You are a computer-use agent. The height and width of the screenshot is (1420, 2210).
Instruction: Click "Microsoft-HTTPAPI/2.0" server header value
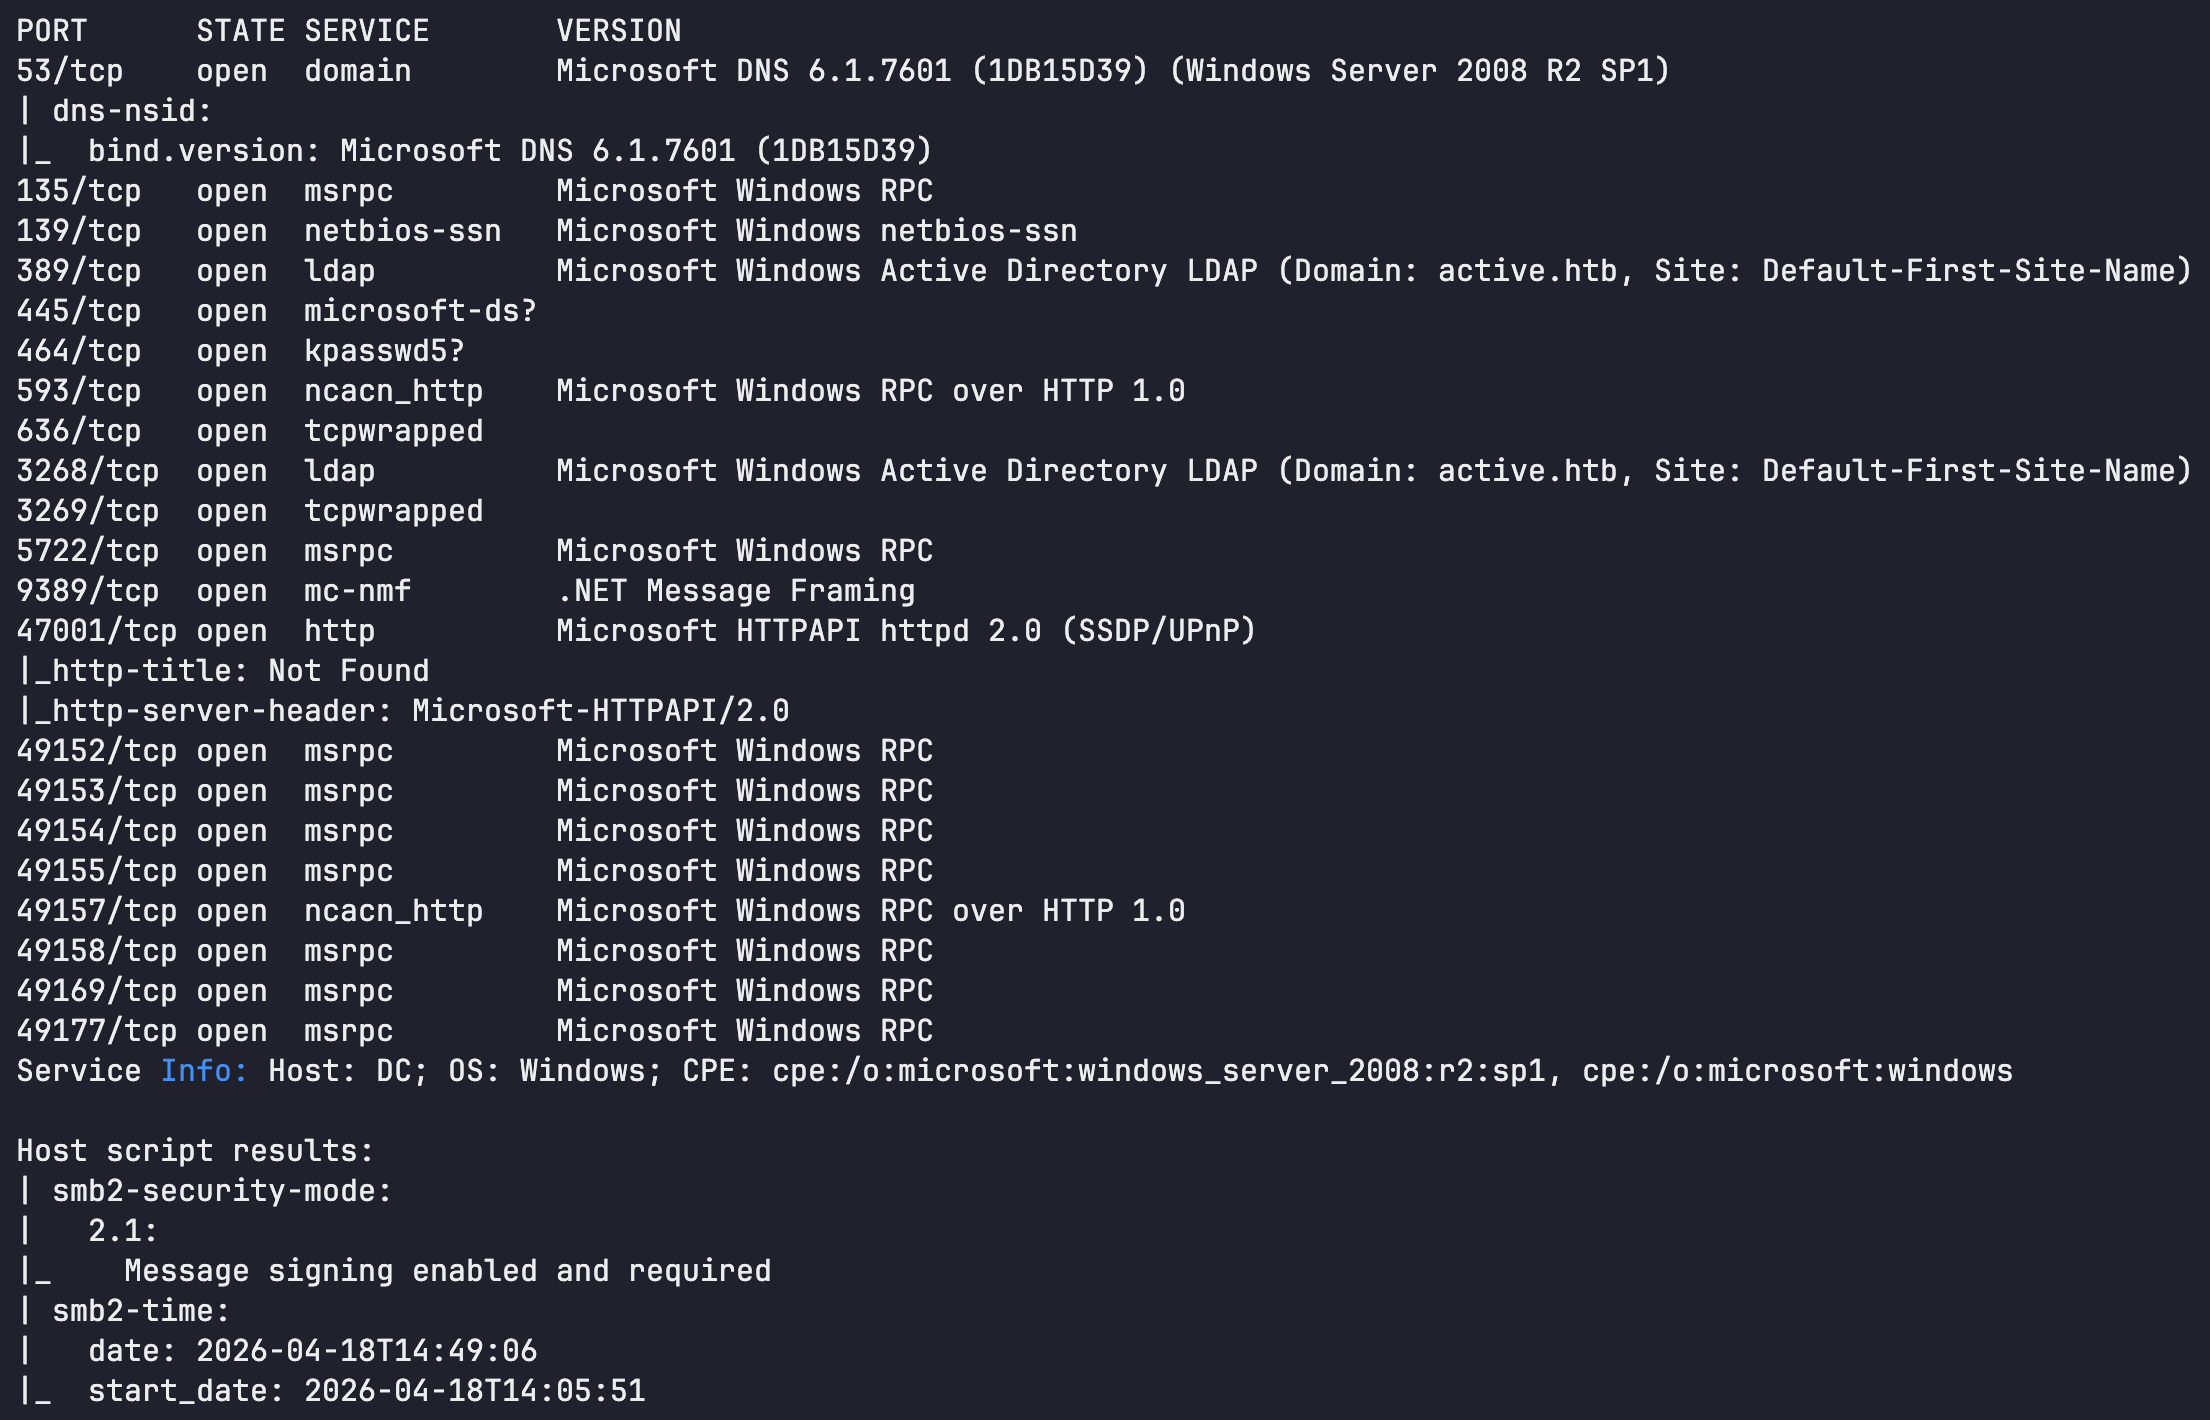[x=600, y=711]
